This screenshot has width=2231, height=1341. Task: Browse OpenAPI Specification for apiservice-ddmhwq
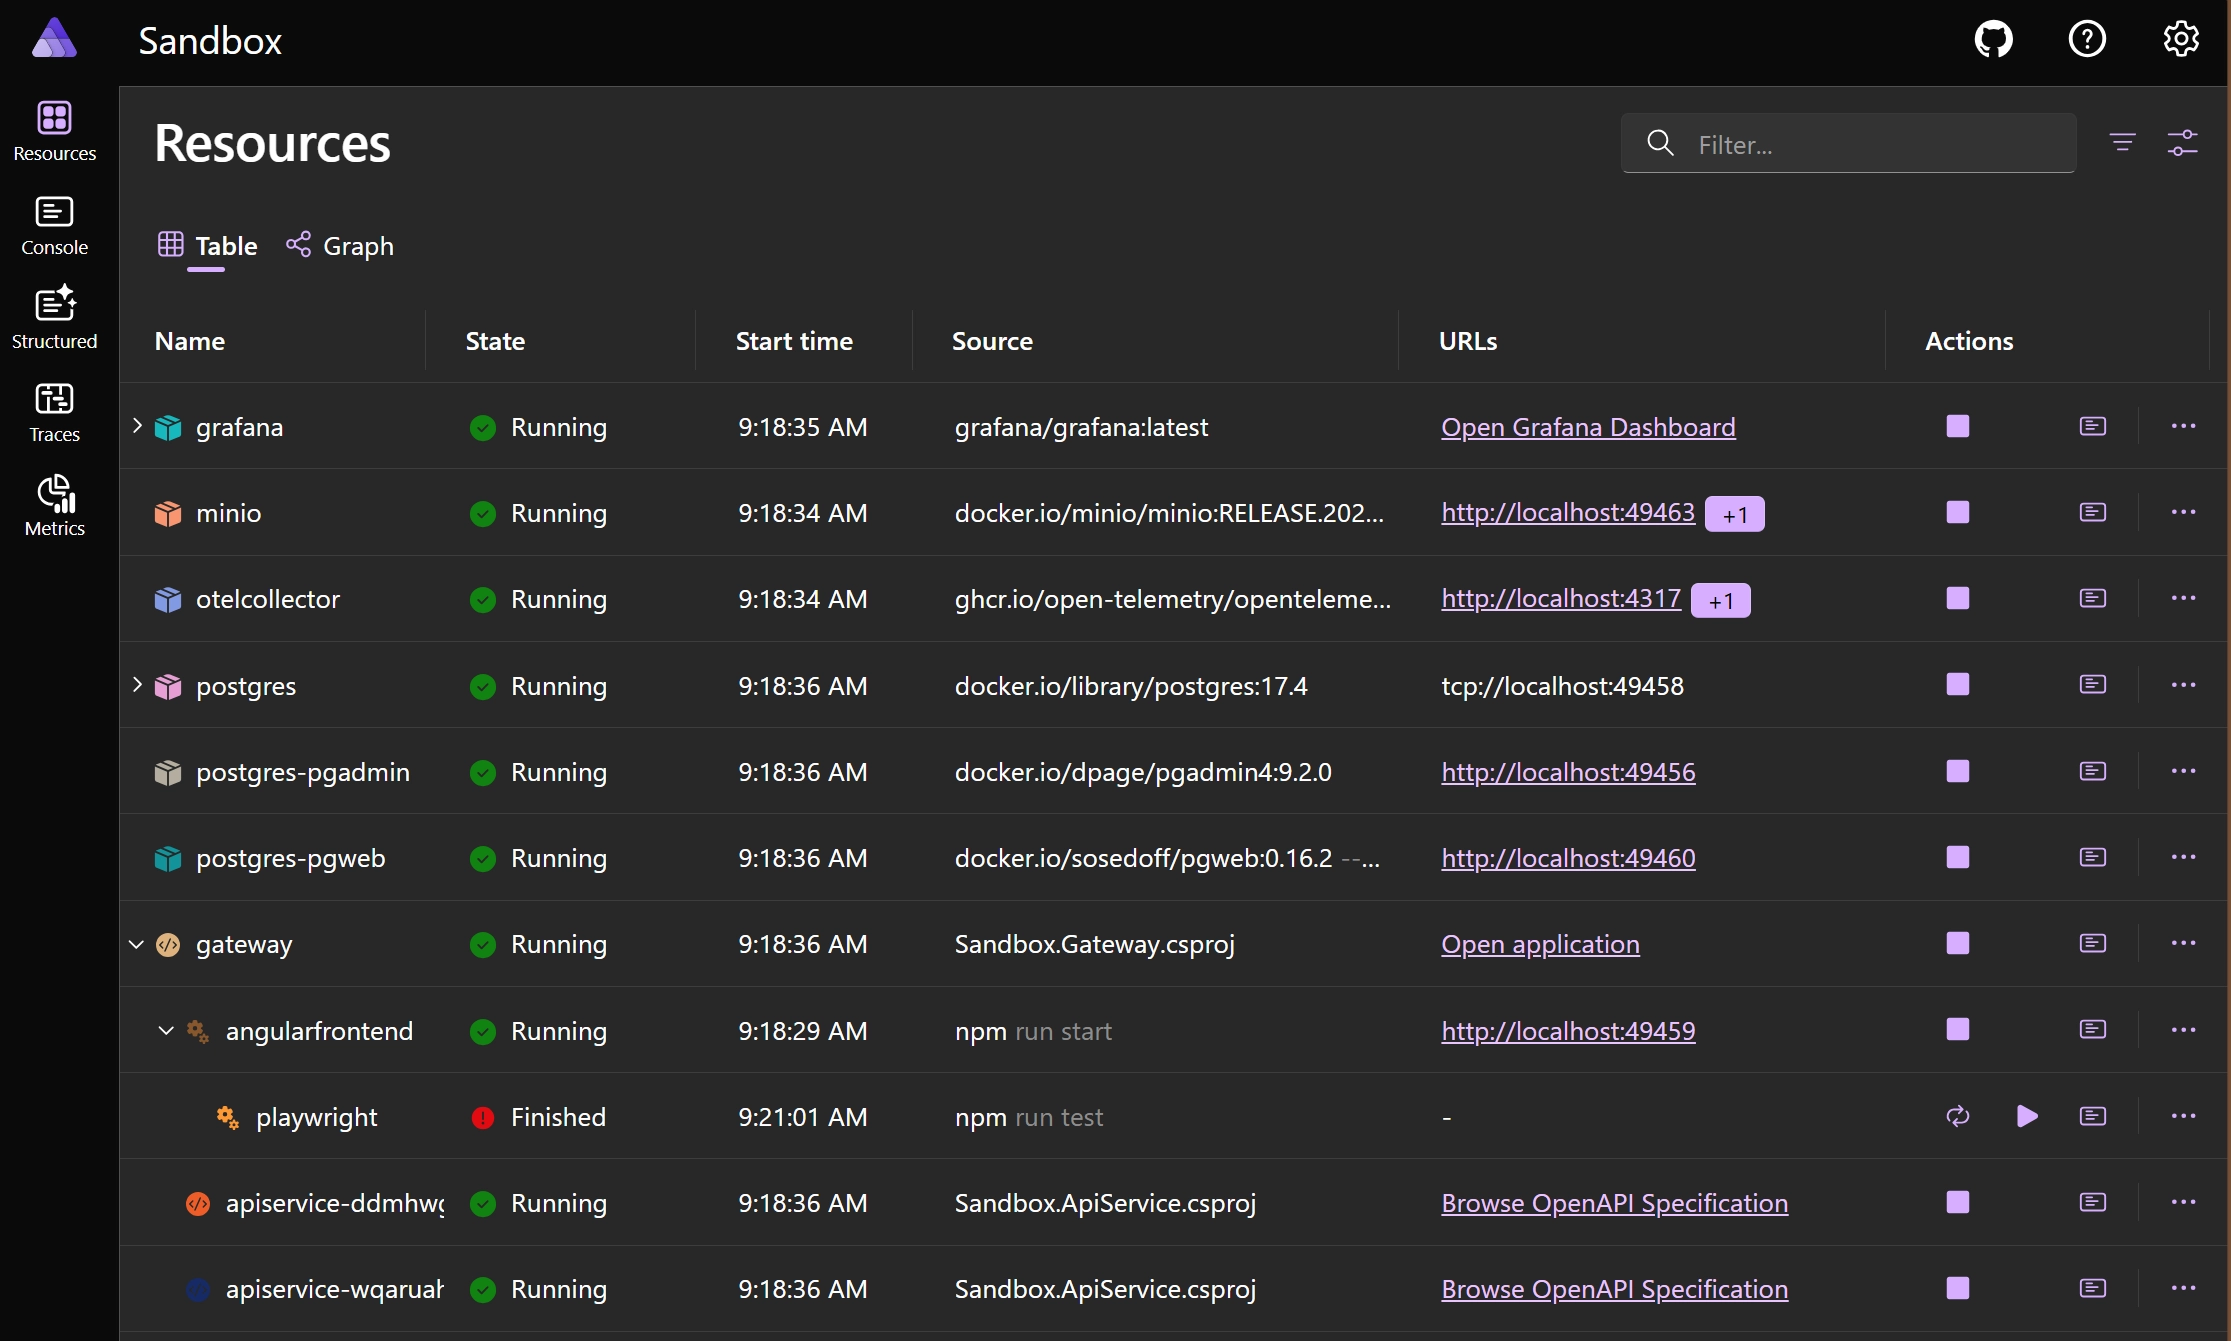(1614, 1203)
